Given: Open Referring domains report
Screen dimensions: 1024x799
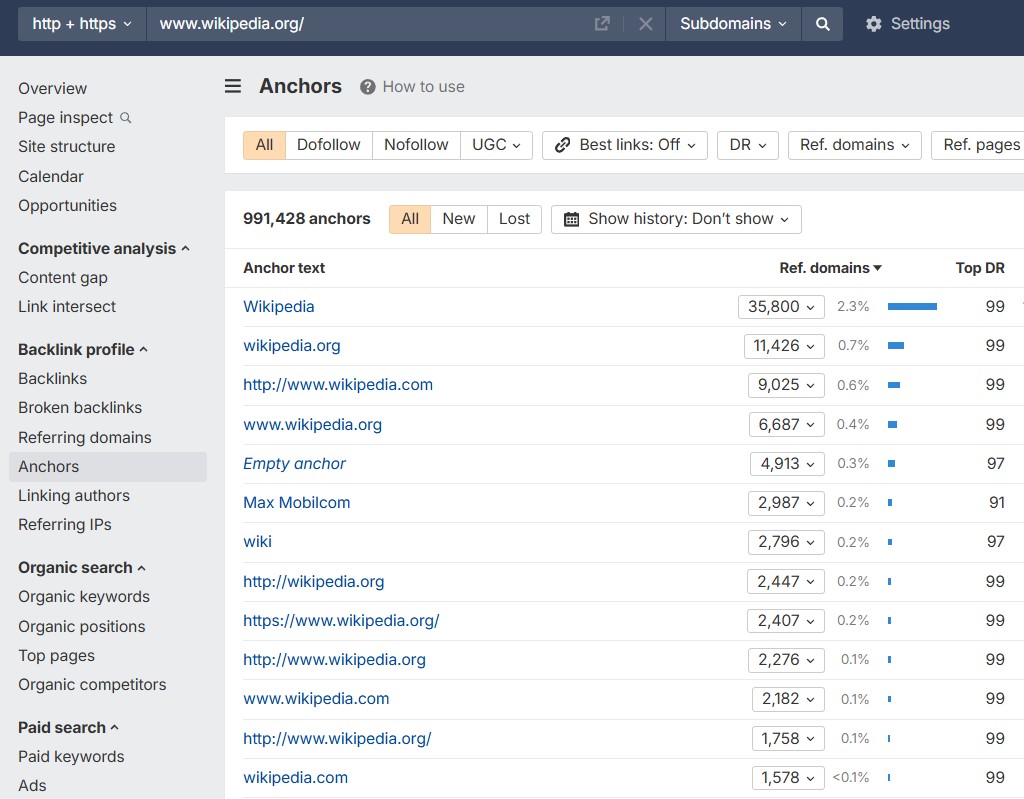Looking at the screenshot, I should [x=85, y=438].
